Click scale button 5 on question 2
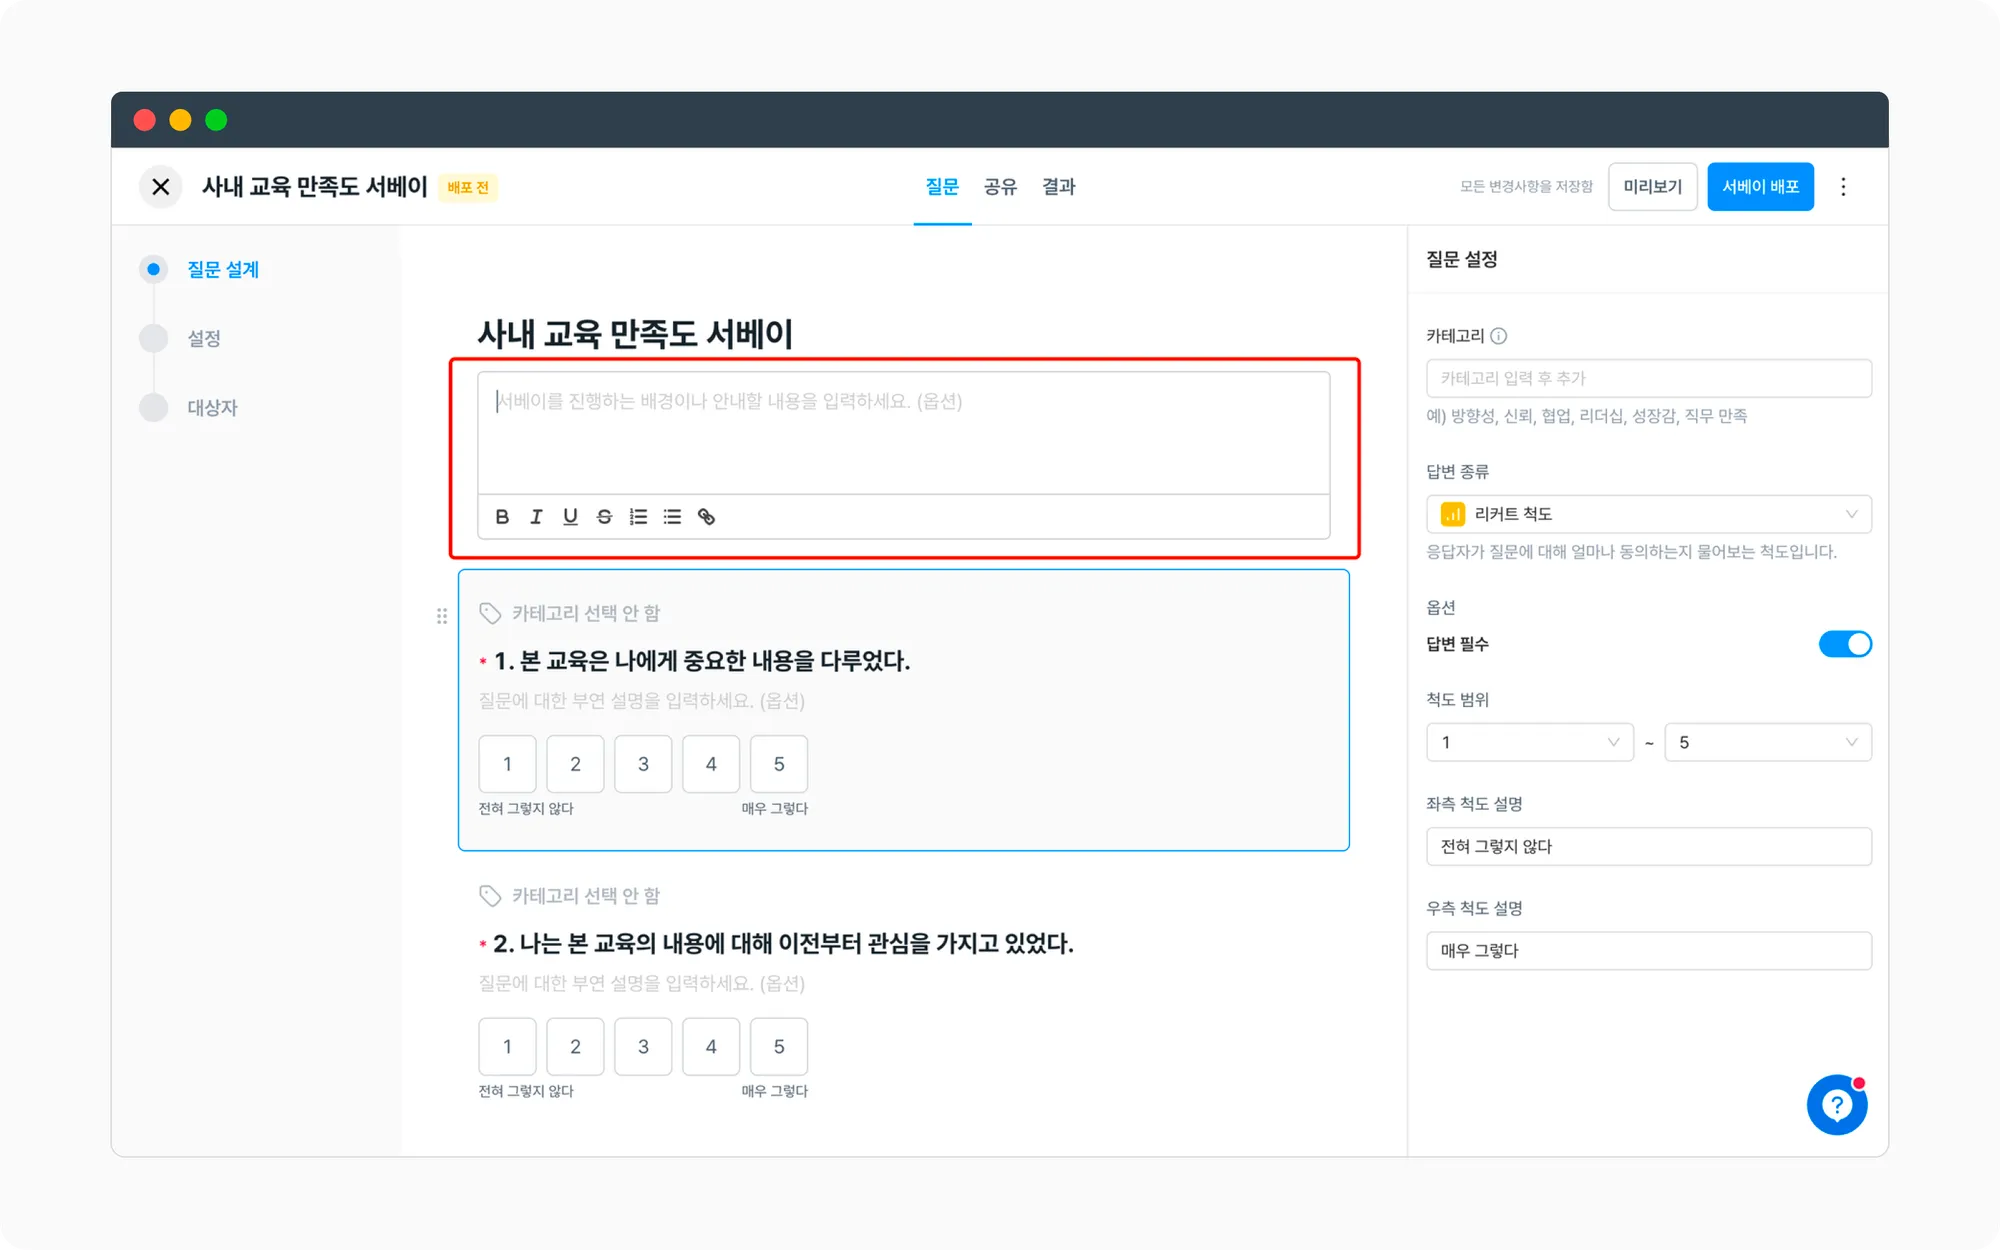The width and height of the screenshot is (2000, 1250). click(779, 1047)
